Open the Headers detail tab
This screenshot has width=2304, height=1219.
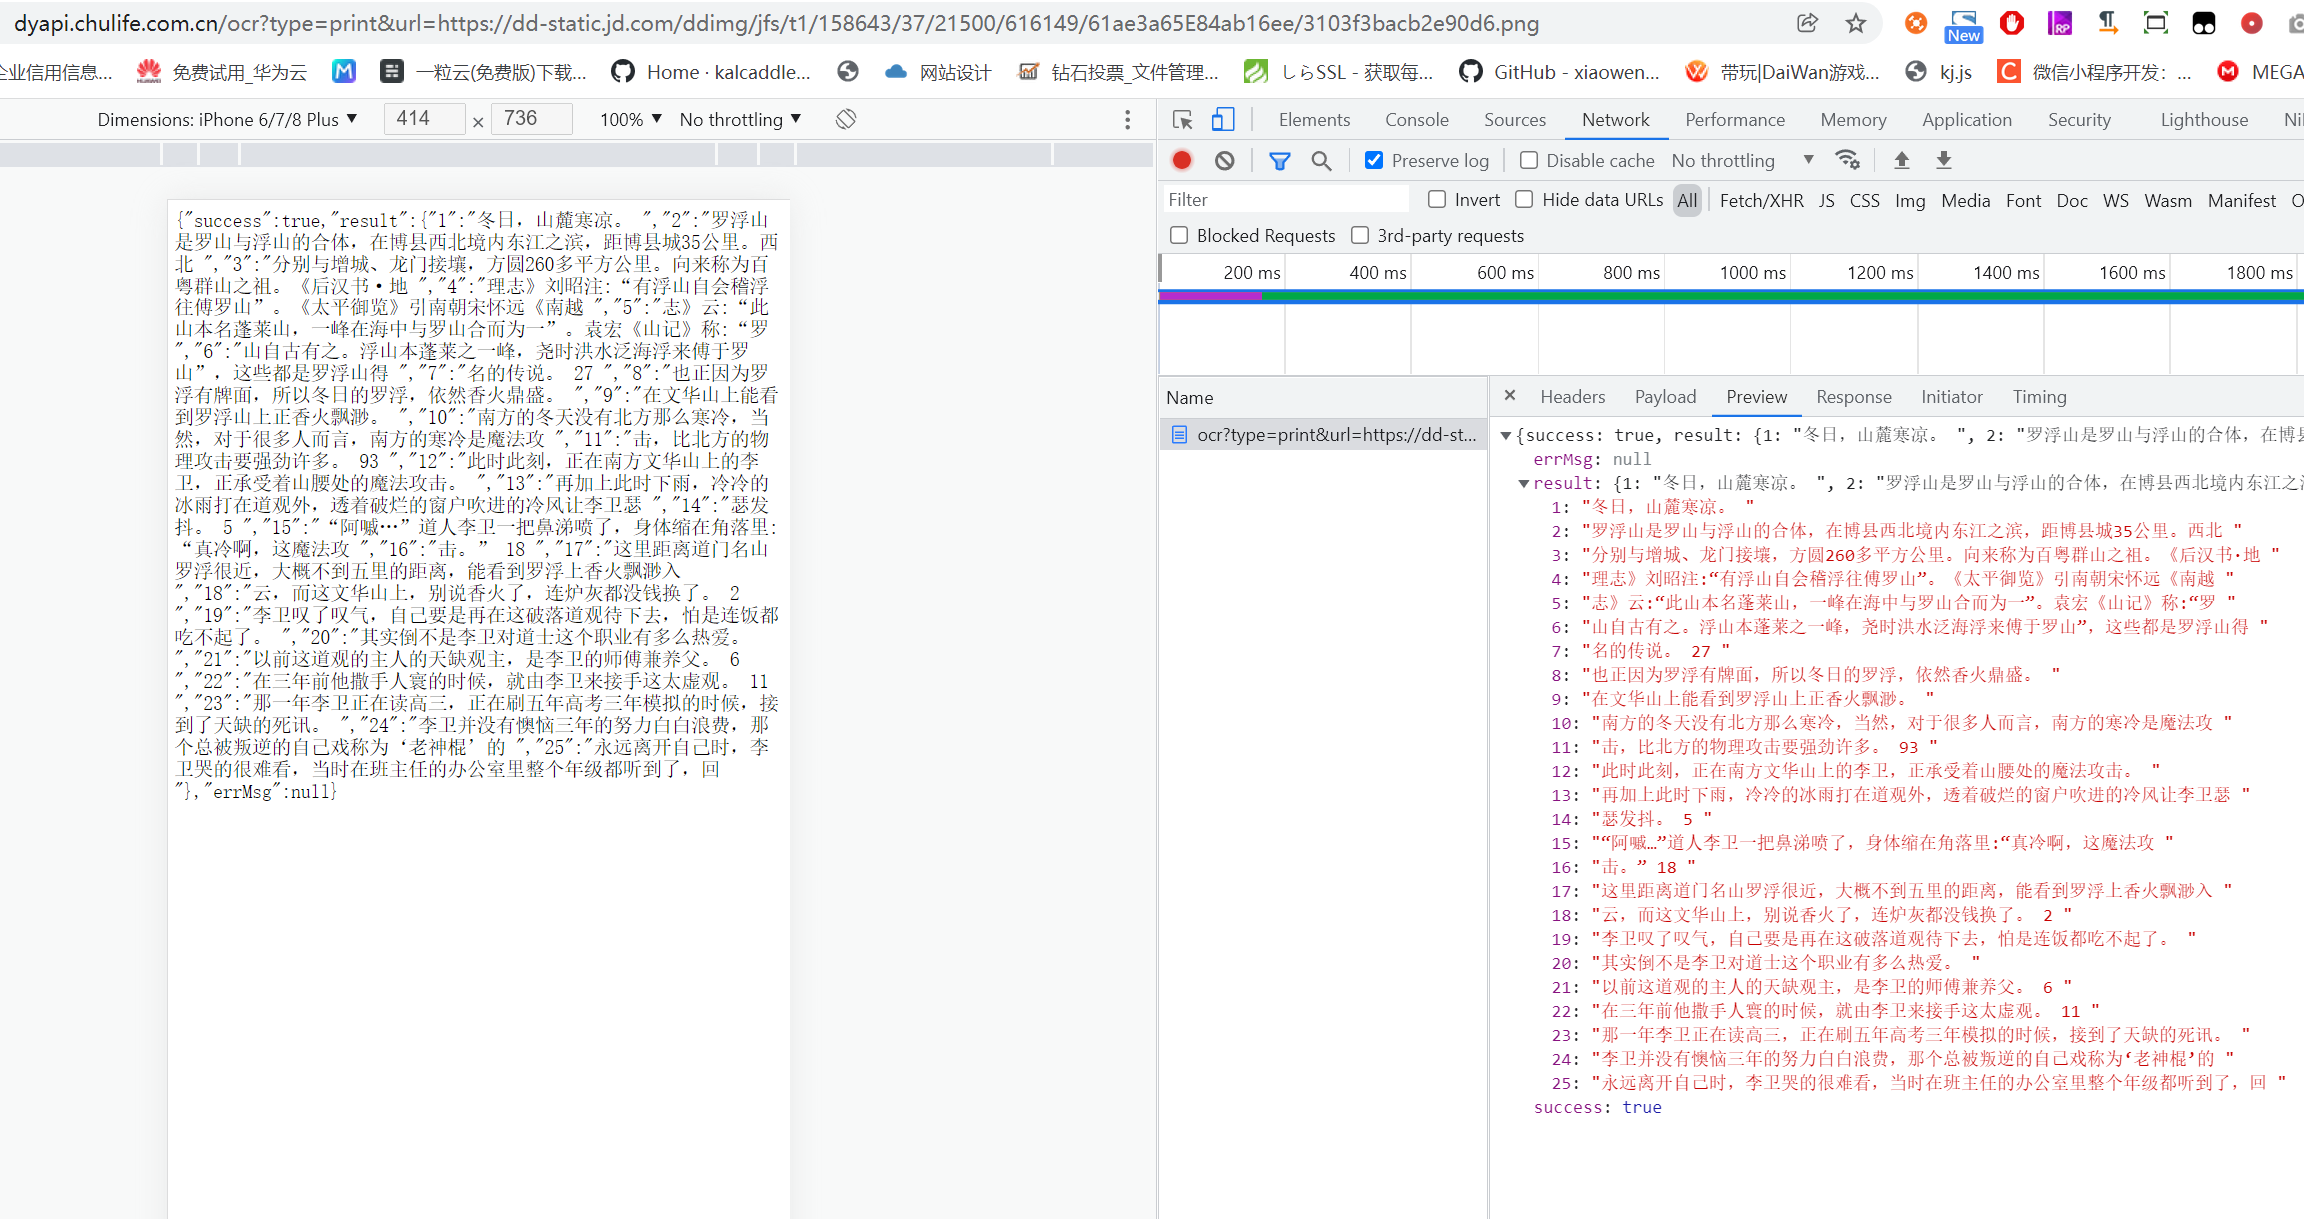tap(1572, 397)
